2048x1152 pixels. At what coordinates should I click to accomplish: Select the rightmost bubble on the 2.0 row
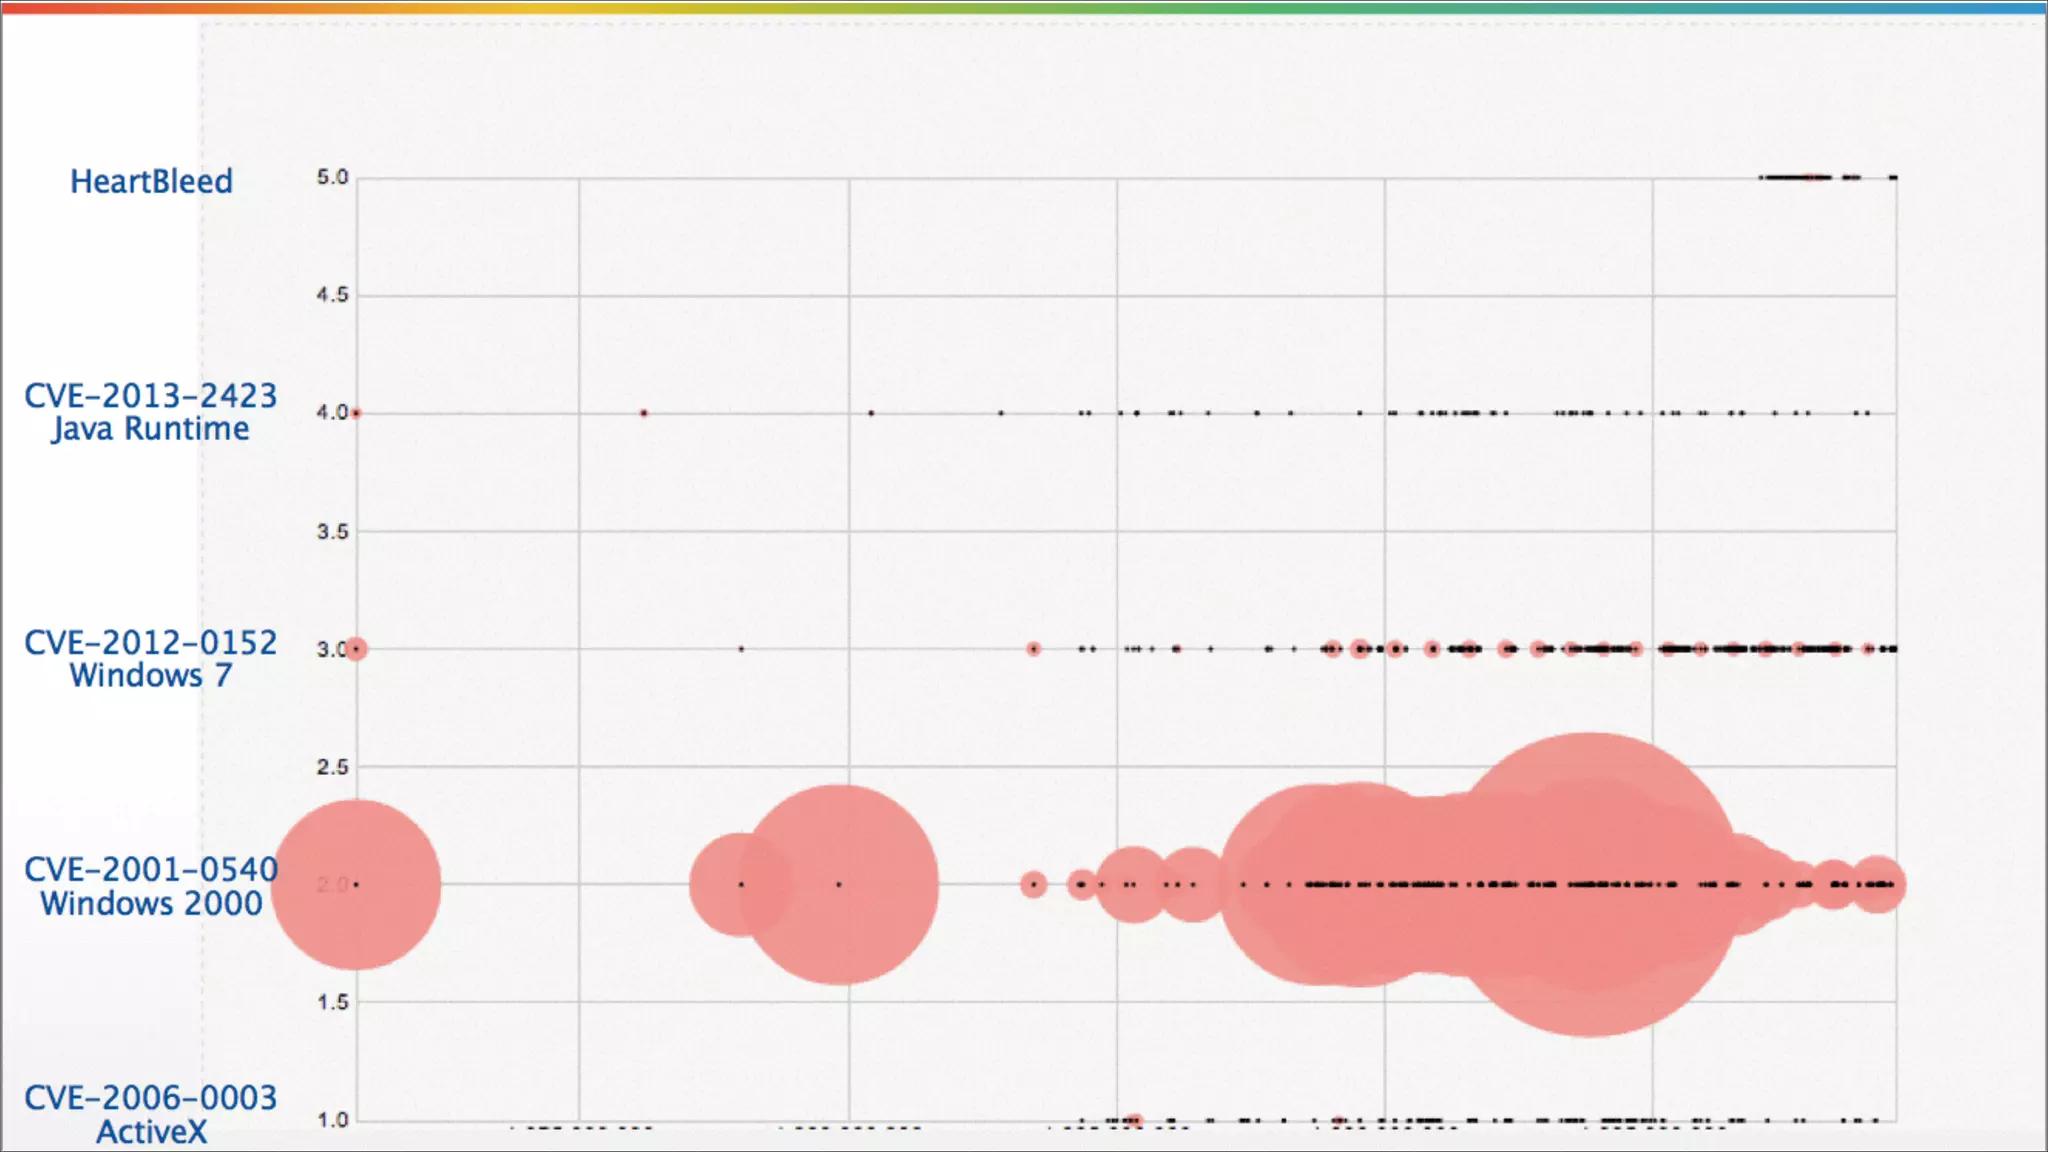(1878, 884)
